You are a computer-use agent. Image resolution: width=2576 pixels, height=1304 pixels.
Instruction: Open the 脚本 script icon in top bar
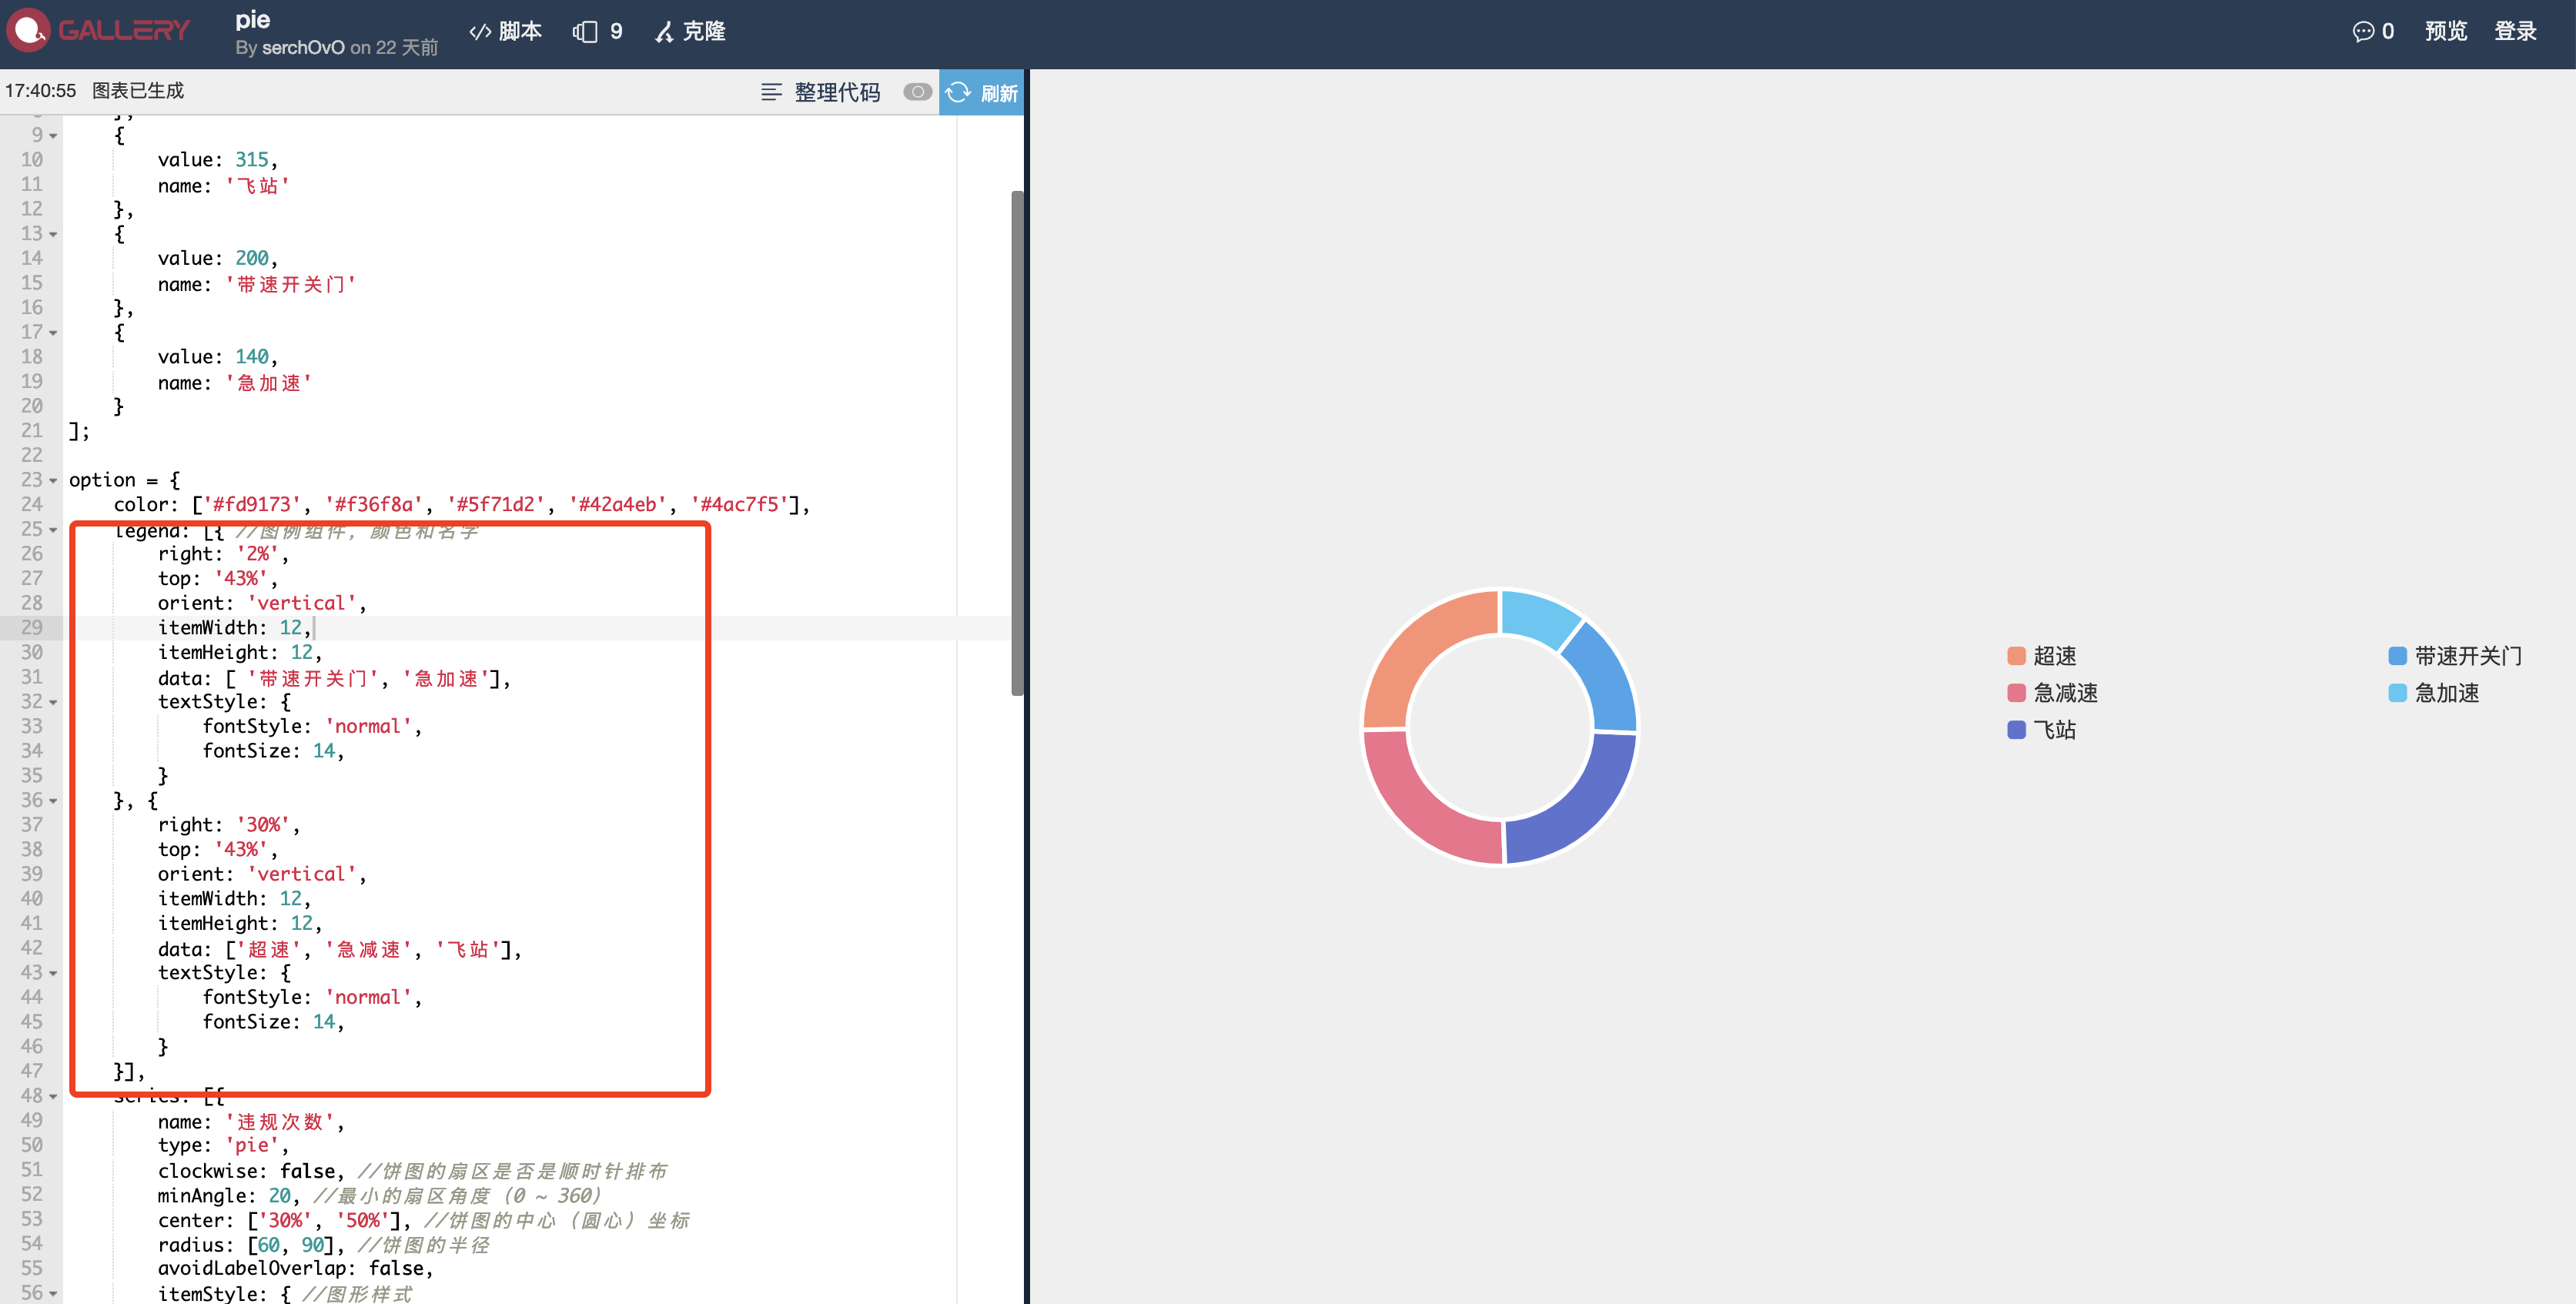tap(481, 31)
